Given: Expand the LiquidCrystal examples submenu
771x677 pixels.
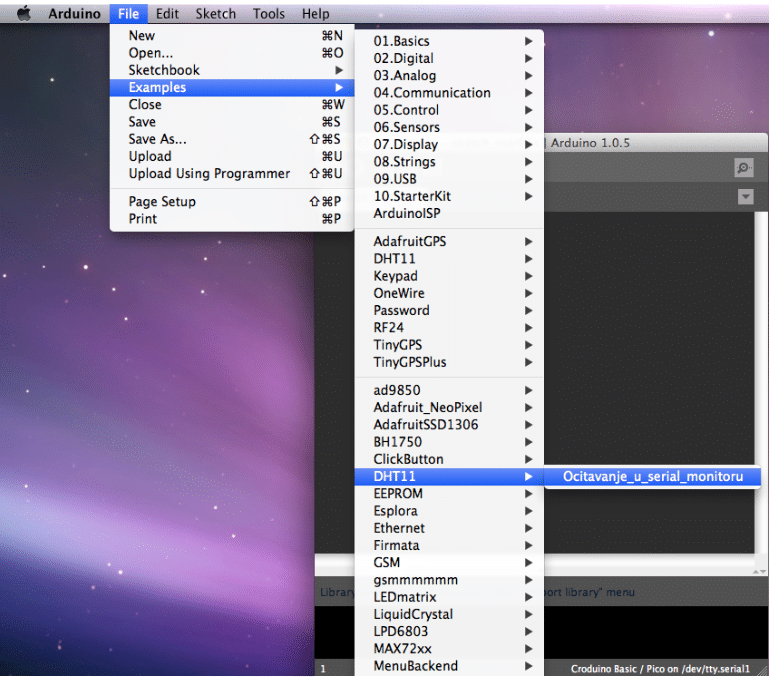Looking at the screenshot, I should click(413, 614).
